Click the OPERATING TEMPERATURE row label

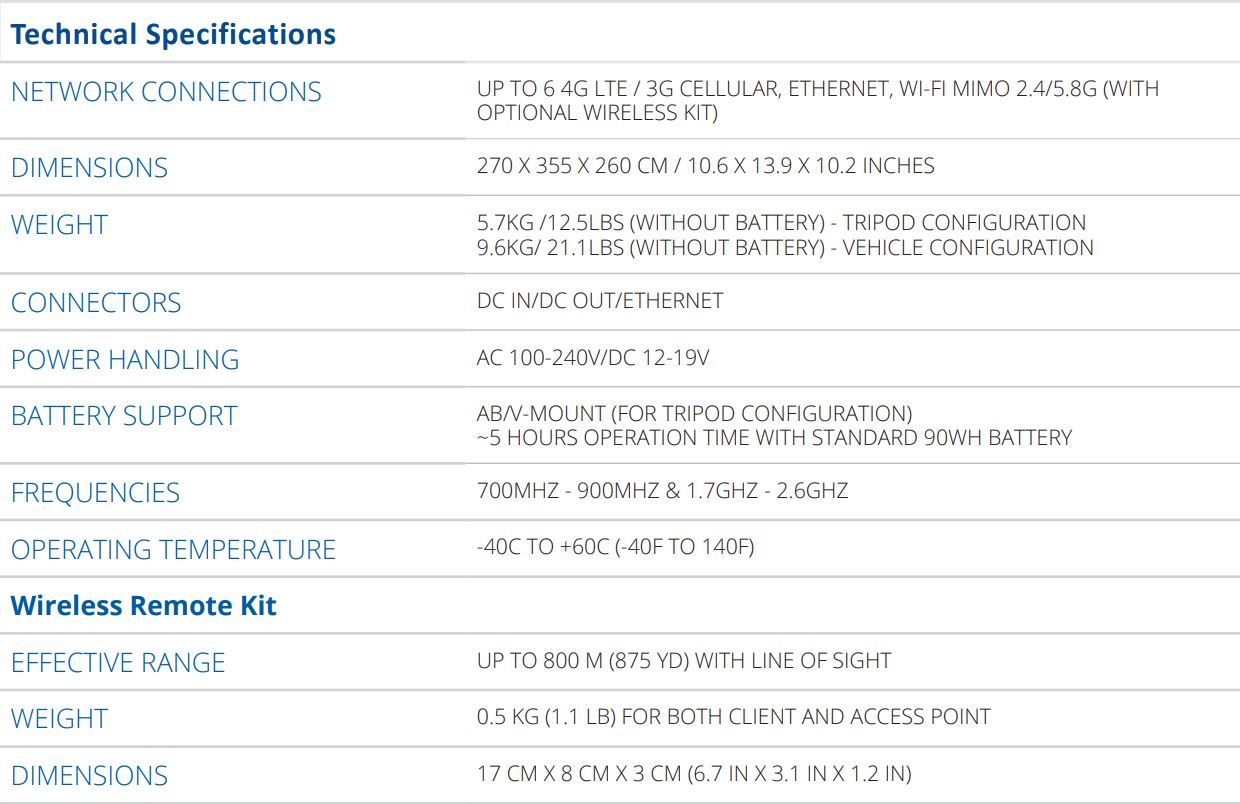[x=173, y=550]
